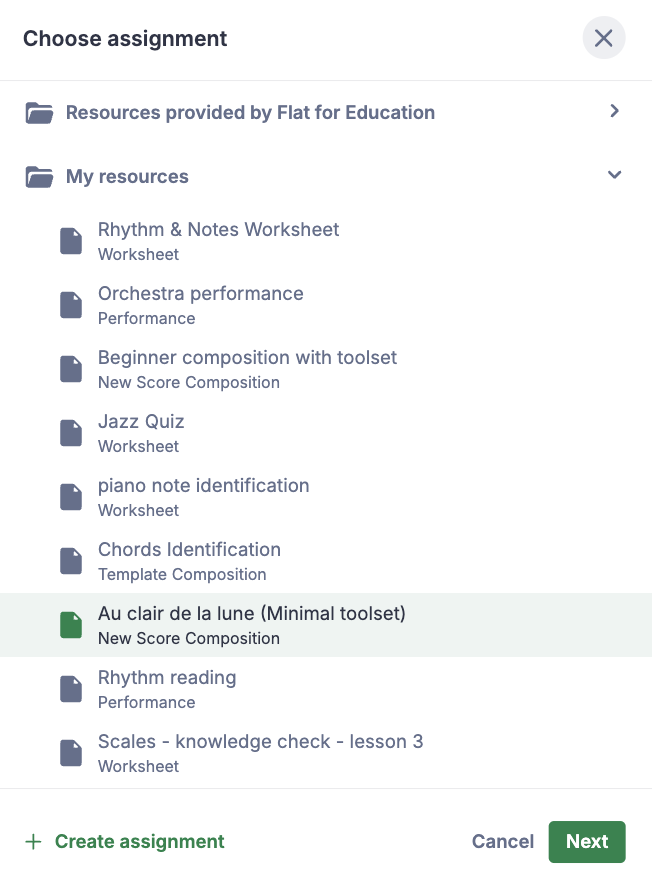Click the folder icon for Resources provided by Flat
Image resolution: width=652 pixels, height=886 pixels.
[39, 113]
